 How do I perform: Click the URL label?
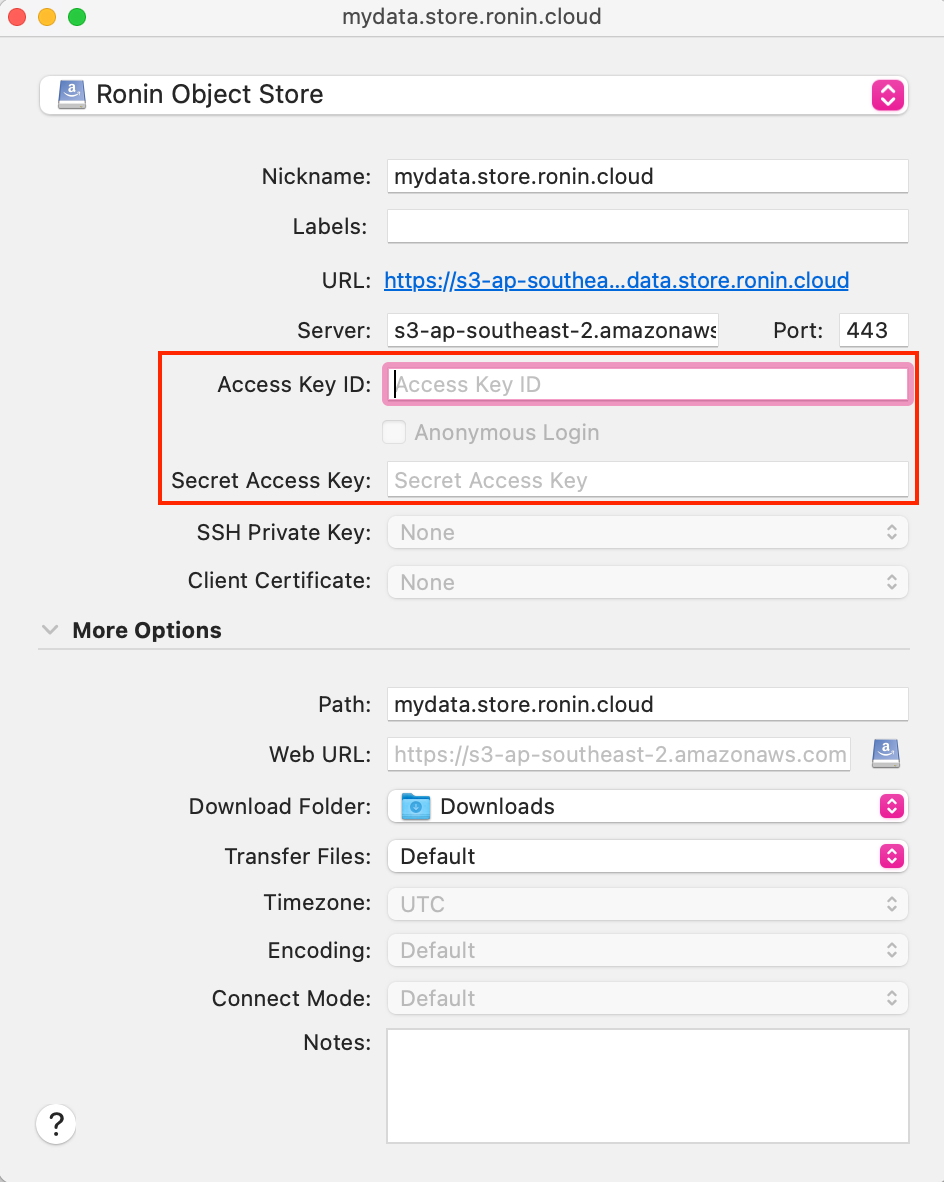point(346,280)
